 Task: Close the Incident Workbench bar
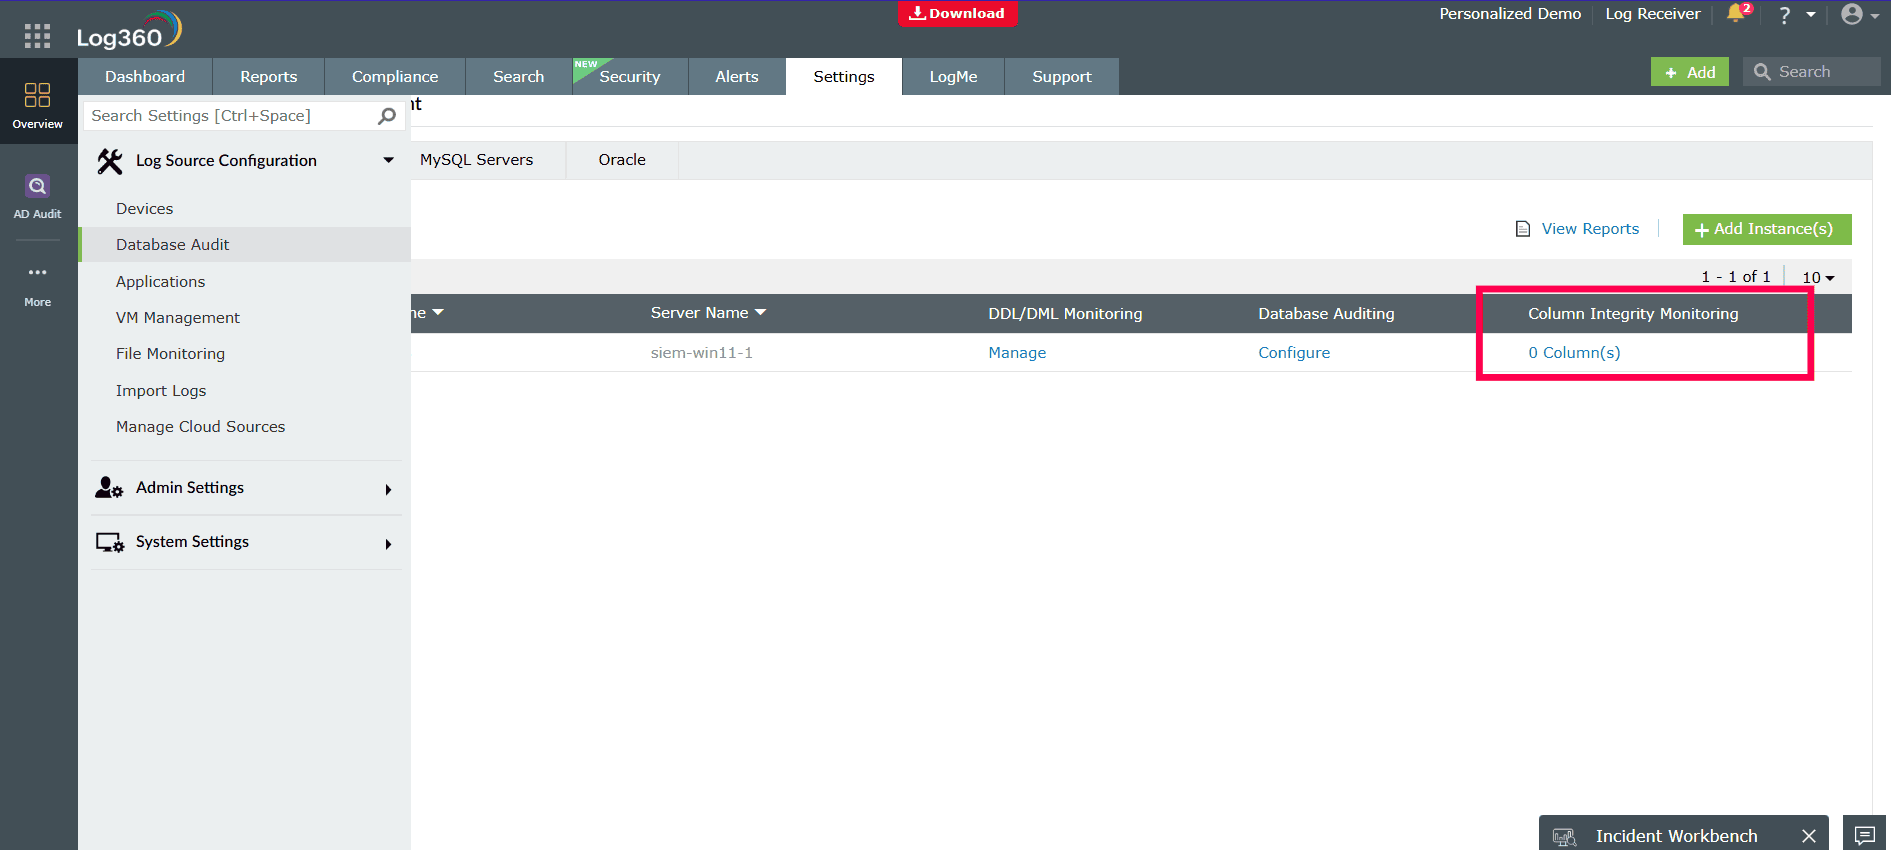pyautogui.click(x=1808, y=836)
